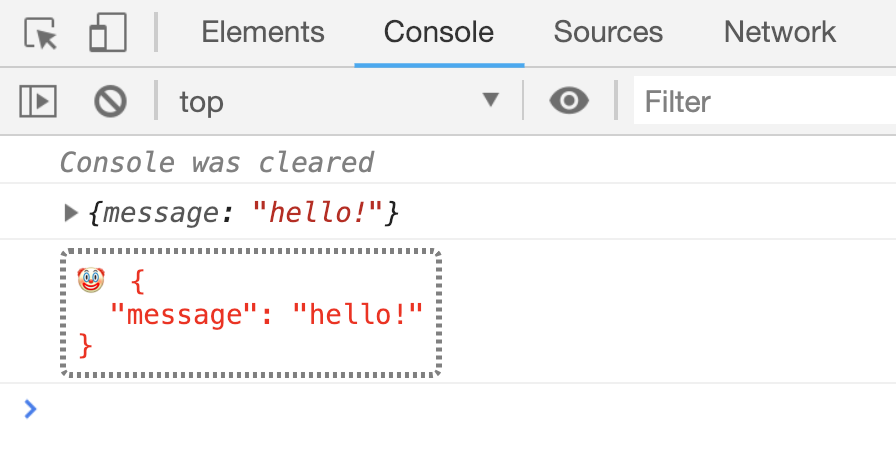
Task: Clear the console with the ban icon
Action: [x=110, y=101]
